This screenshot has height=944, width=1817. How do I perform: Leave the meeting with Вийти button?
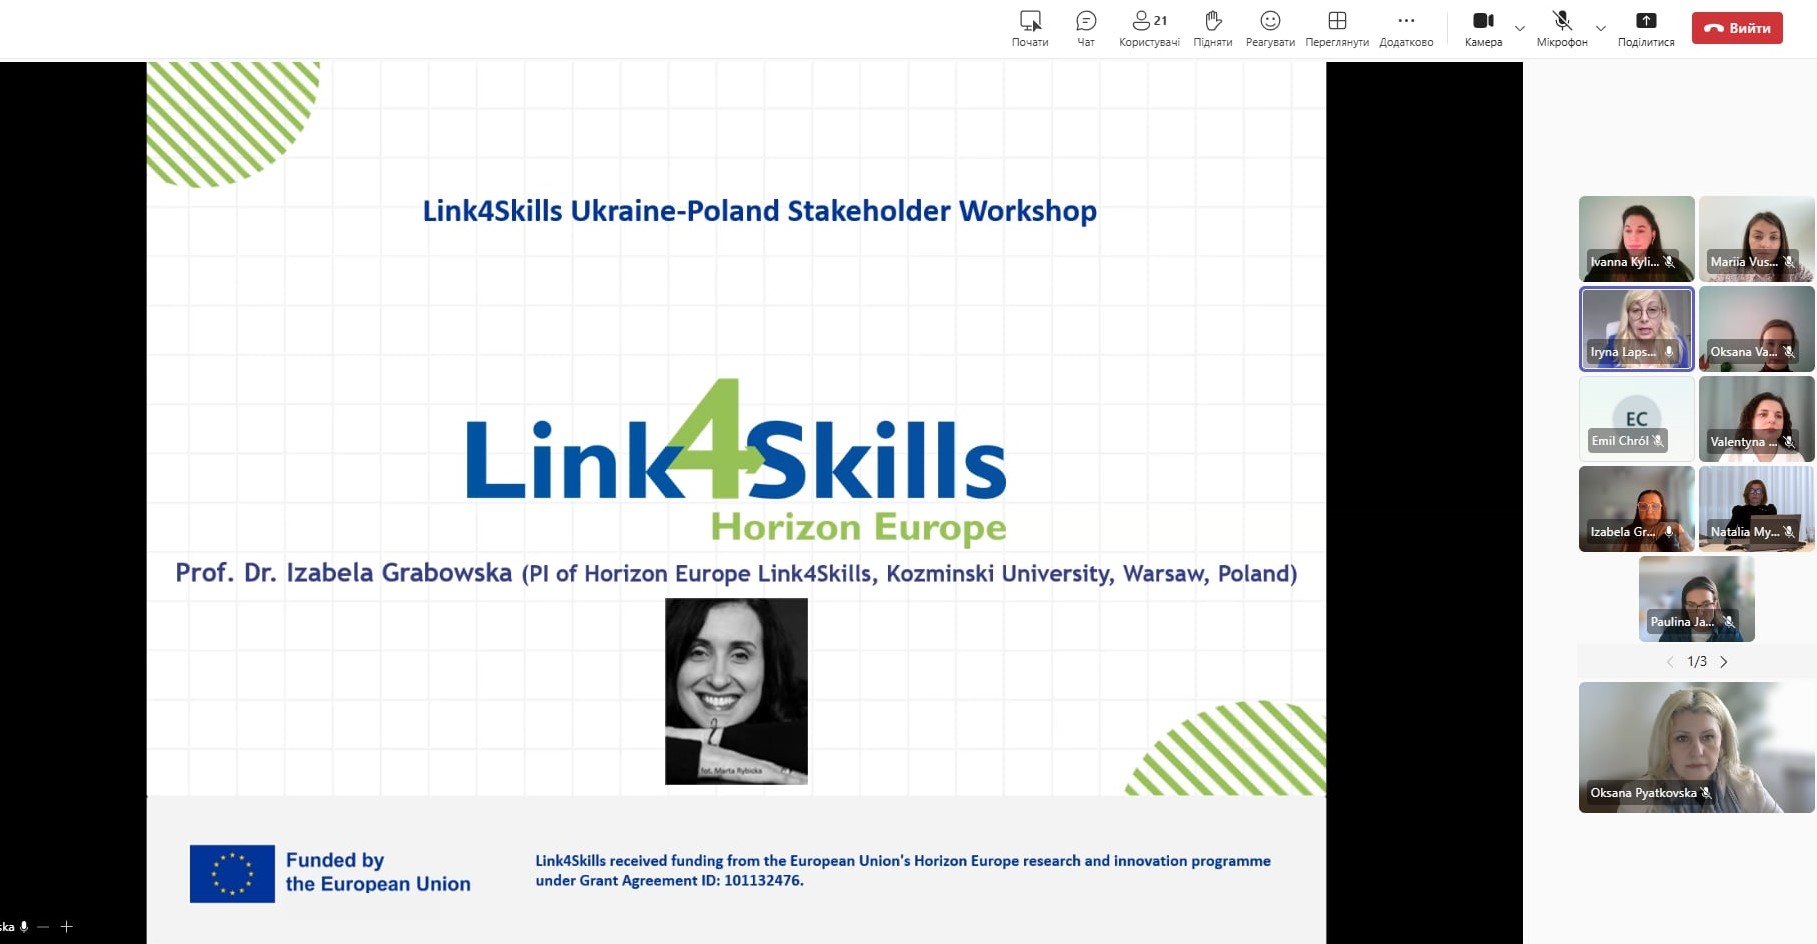click(1737, 28)
